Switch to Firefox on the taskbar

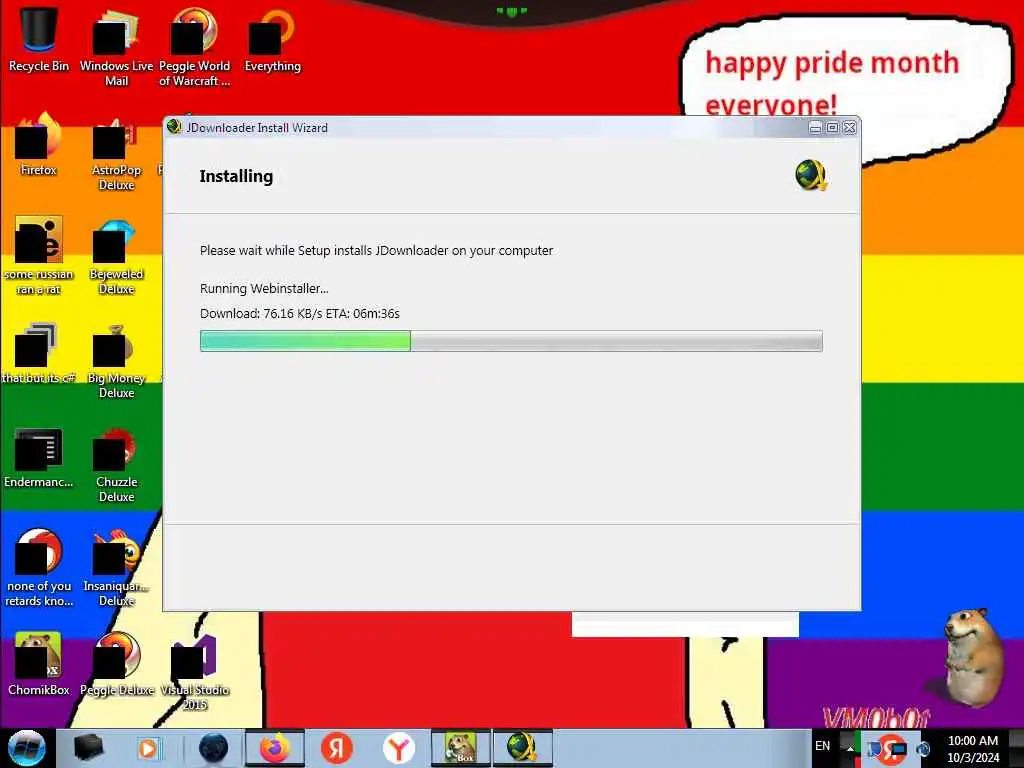pos(274,748)
